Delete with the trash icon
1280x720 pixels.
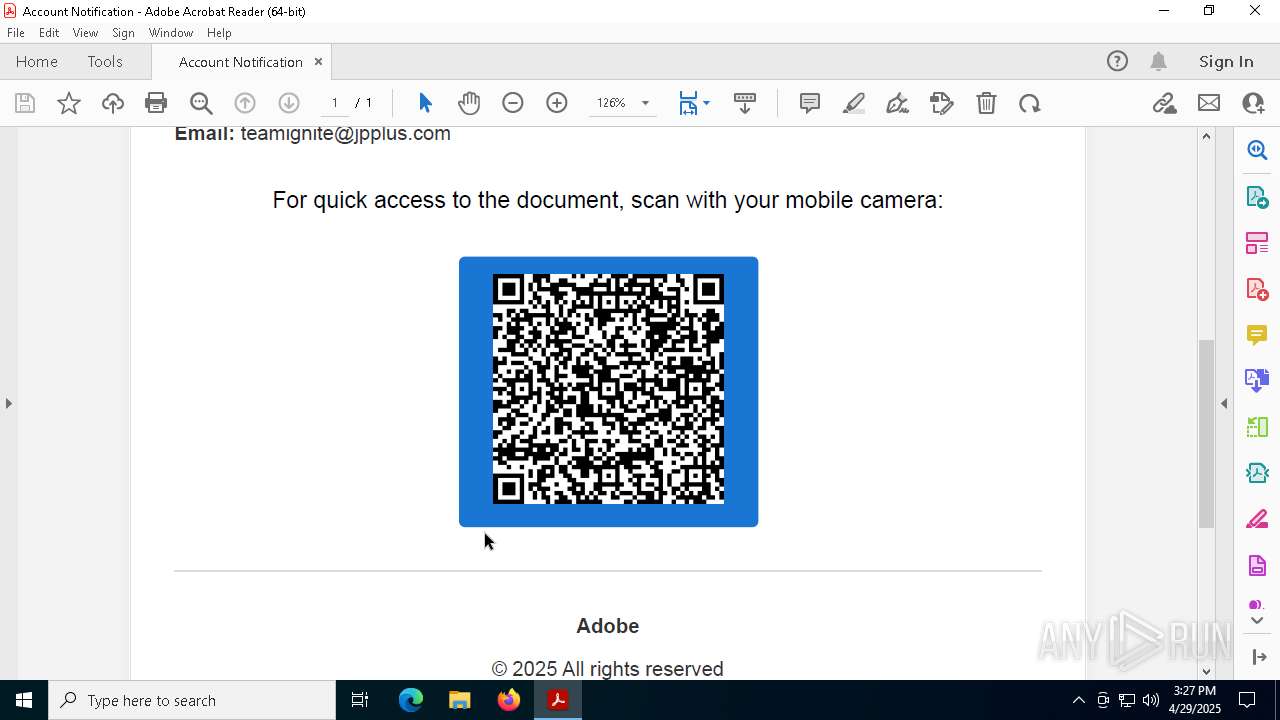pos(986,103)
